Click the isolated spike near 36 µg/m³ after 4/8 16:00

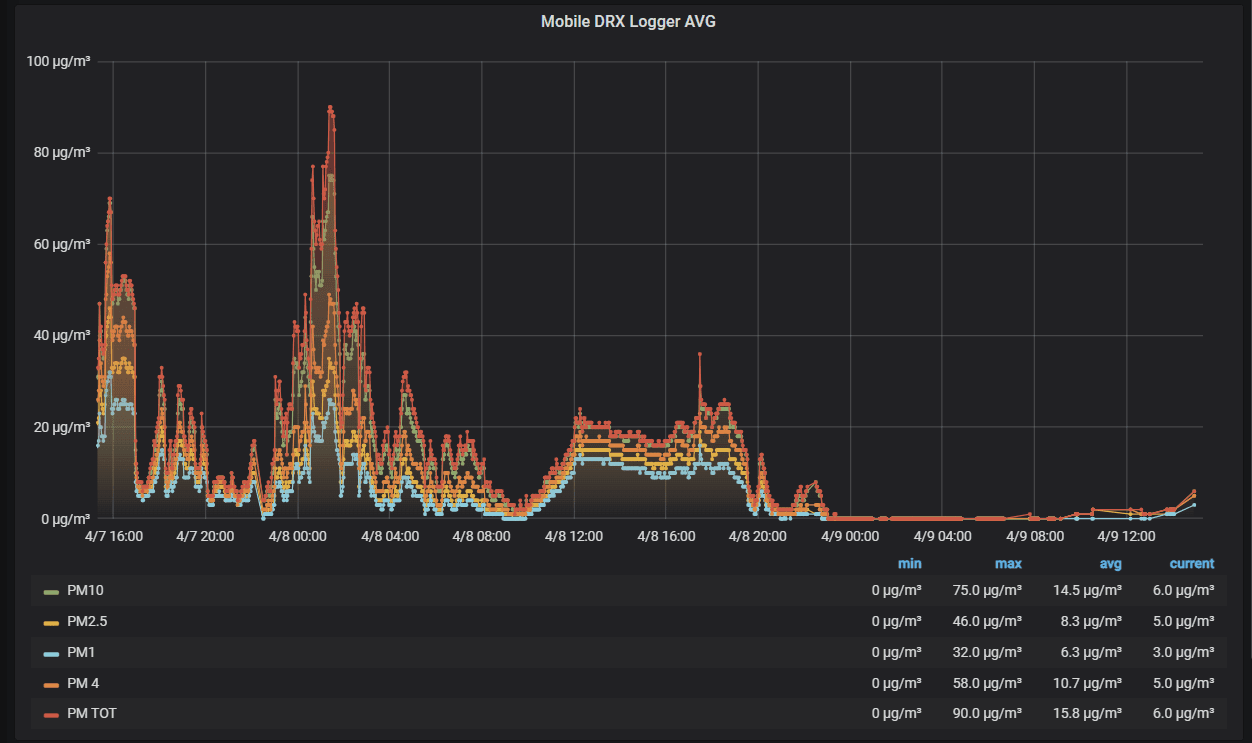[x=700, y=354]
